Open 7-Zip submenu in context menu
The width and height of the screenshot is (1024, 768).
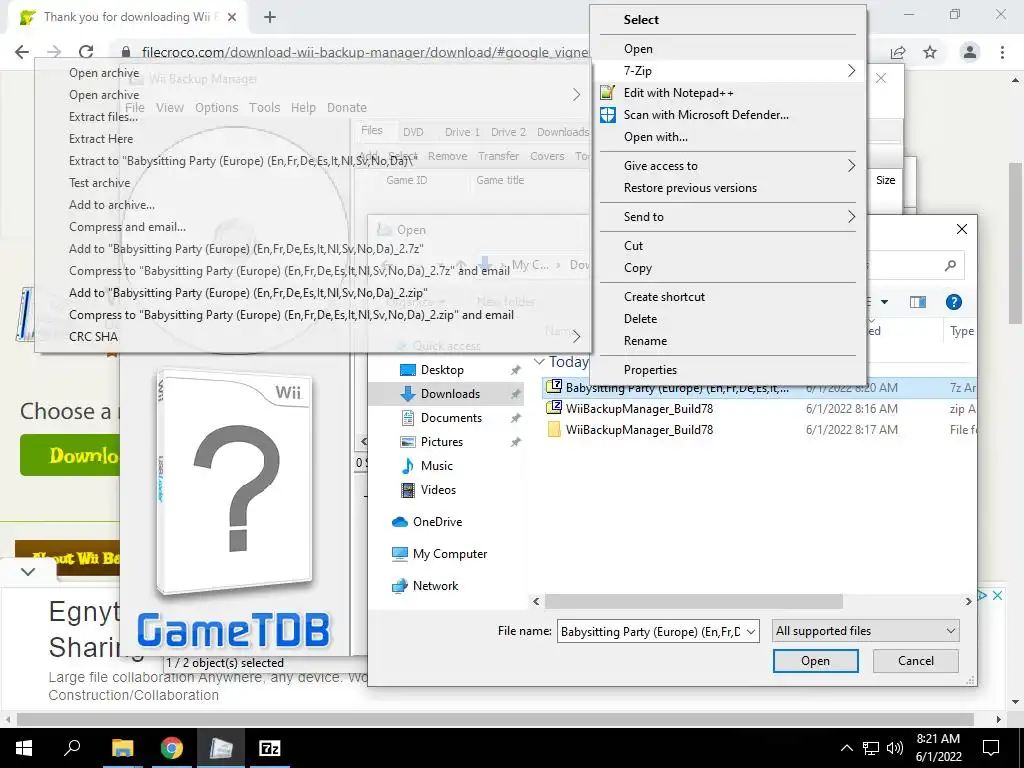point(728,71)
